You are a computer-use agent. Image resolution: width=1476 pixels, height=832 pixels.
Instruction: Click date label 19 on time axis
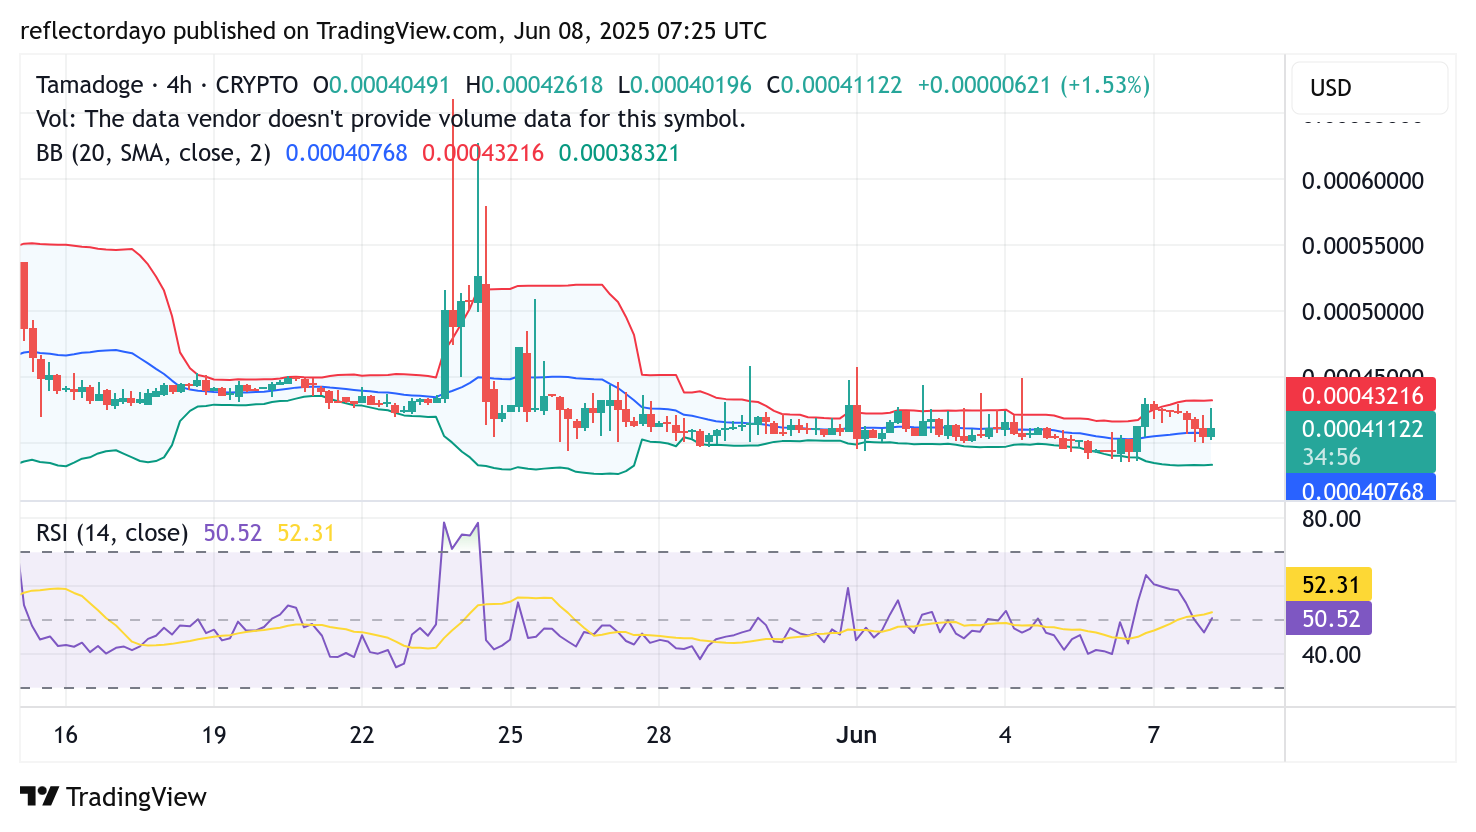213,735
